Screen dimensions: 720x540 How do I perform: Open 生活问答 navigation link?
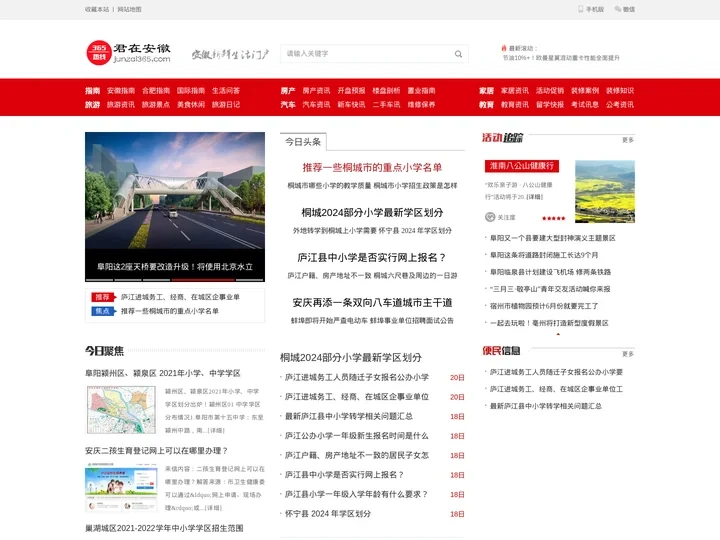(x=225, y=91)
